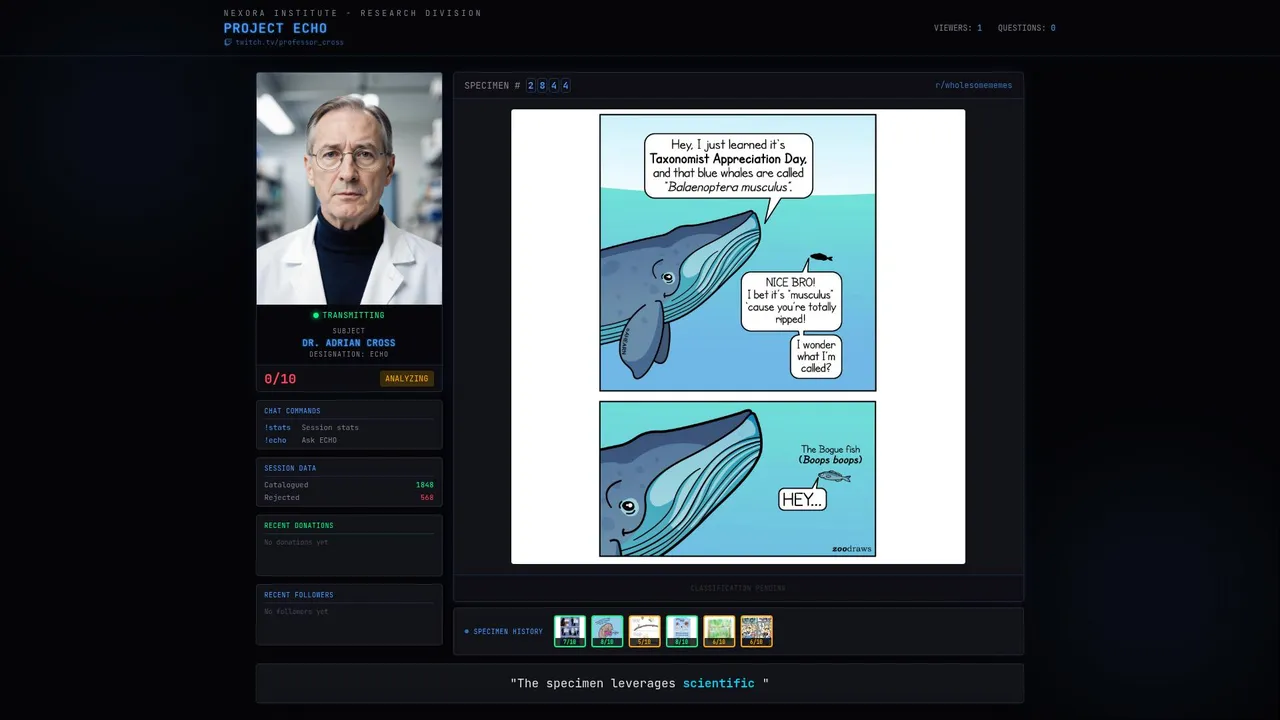Click the DESIGNATION: ECHO text

pos(349,354)
